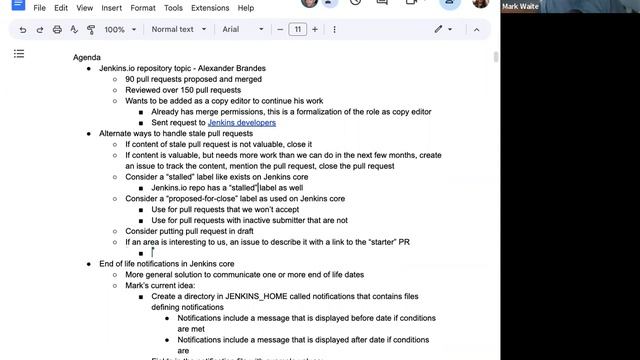Click "Already has merge permissions" bullet
This screenshot has height=360, width=640.
(291, 112)
